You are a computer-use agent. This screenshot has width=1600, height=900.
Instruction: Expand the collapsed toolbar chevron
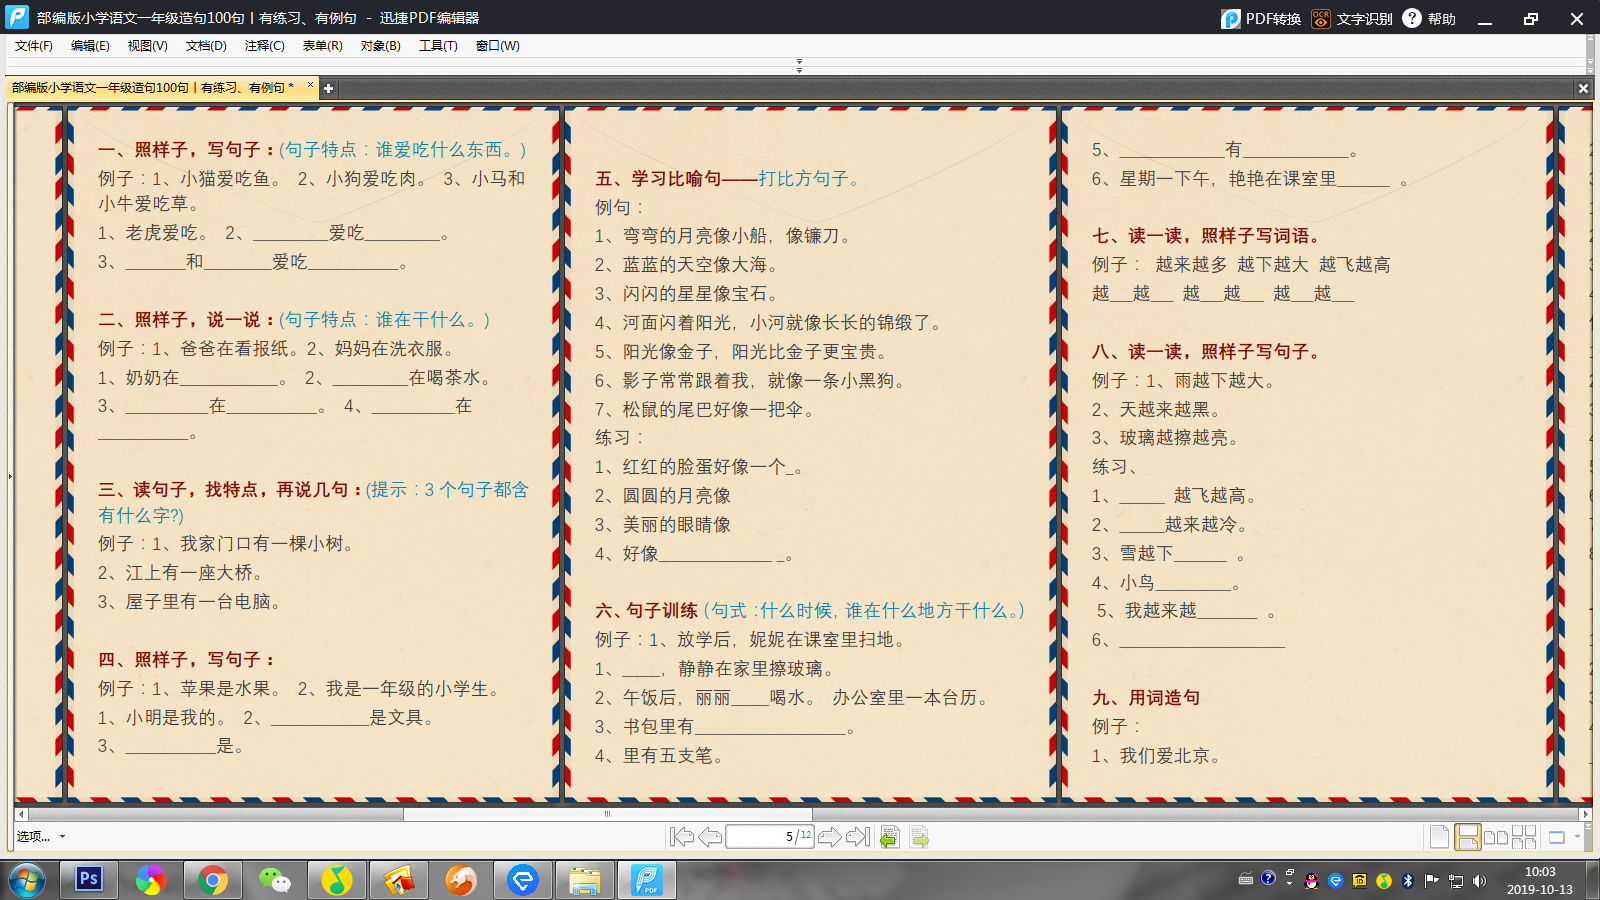799,66
